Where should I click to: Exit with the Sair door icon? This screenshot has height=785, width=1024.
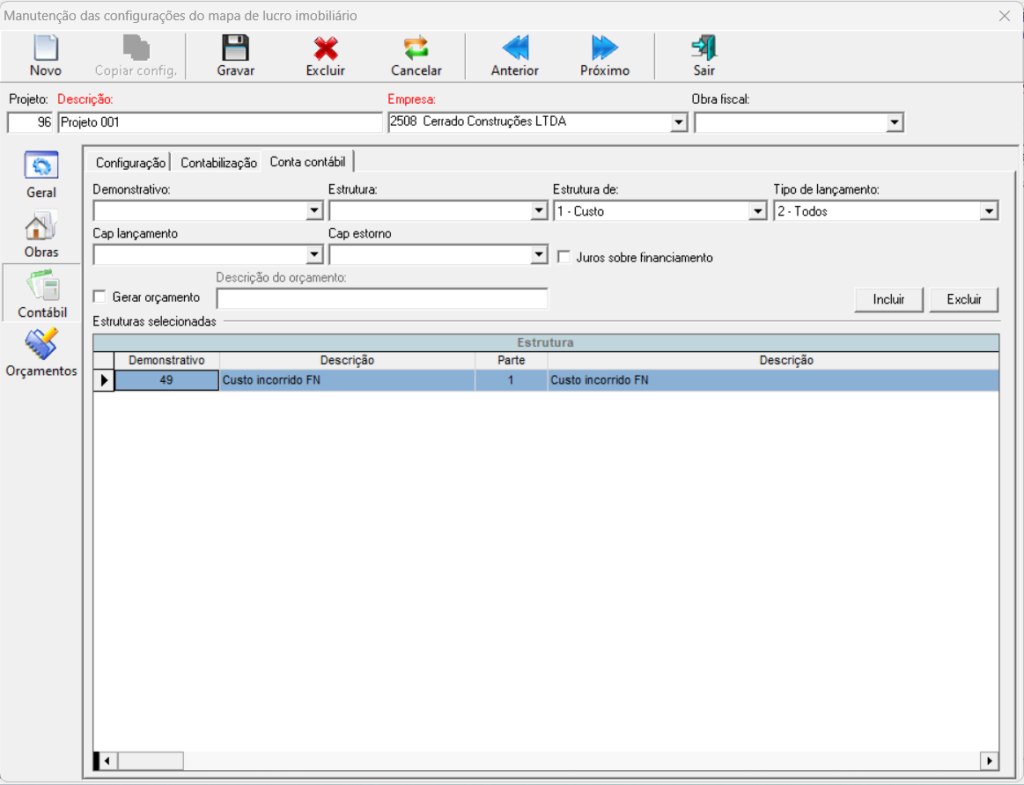(704, 48)
